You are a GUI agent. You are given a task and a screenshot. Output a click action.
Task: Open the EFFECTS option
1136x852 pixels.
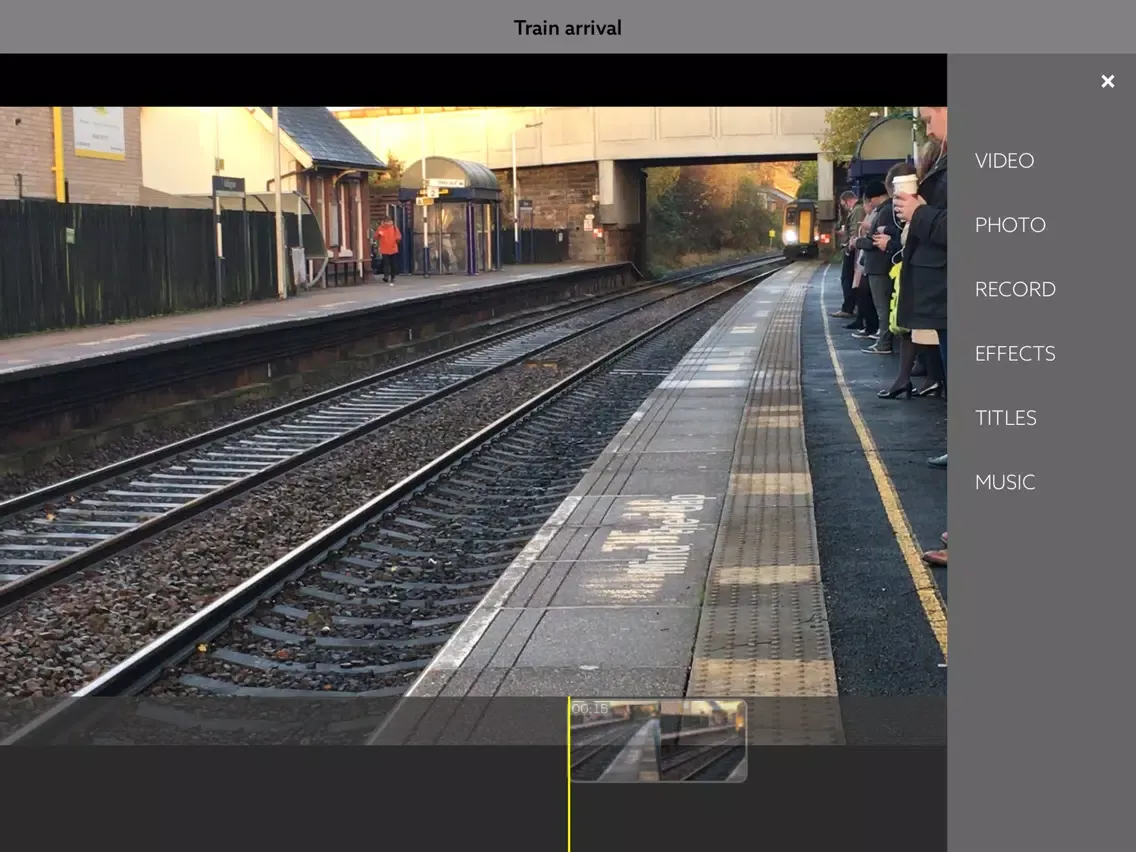pyautogui.click(x=1015, y=354)
